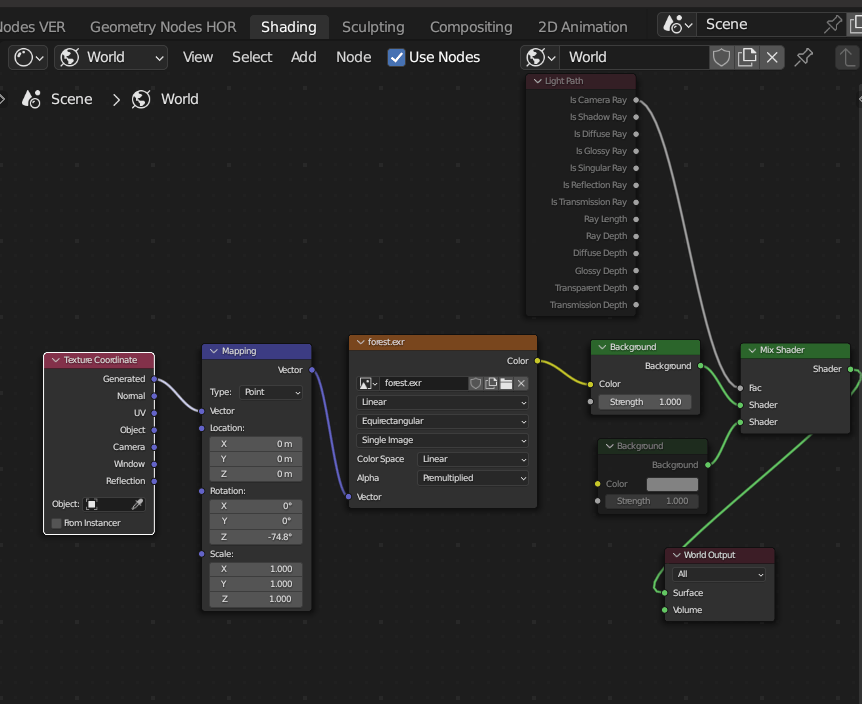
Task: Collapse the Texture Coordinate node
Action: [56, 360]
